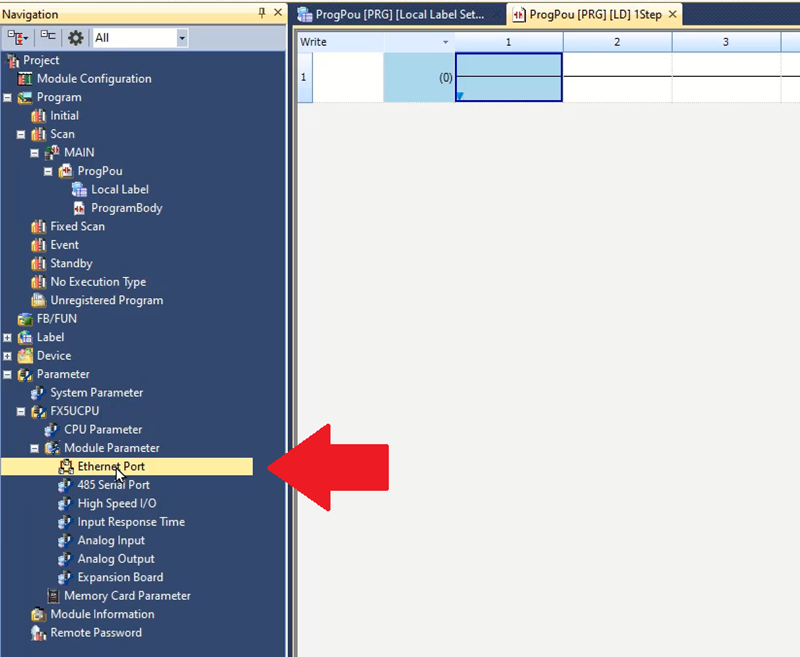This screenshot has width=800, height=657.
Task: Select Analog Input parameter
Action: (111, 540)
